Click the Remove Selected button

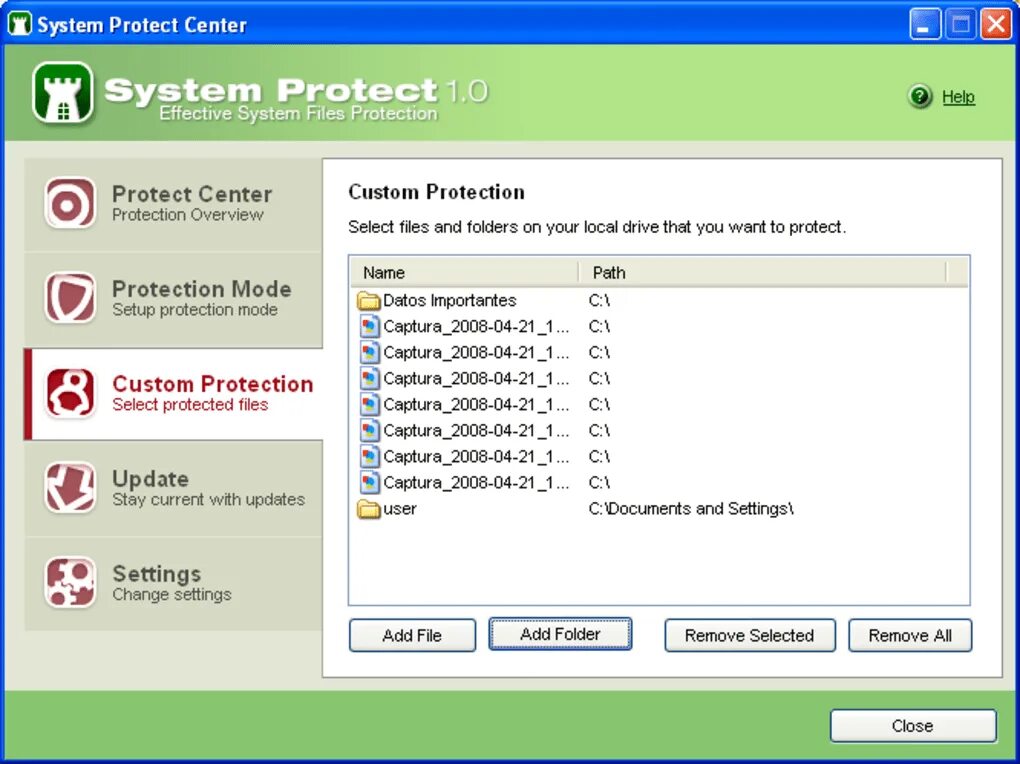coord(749,635)
